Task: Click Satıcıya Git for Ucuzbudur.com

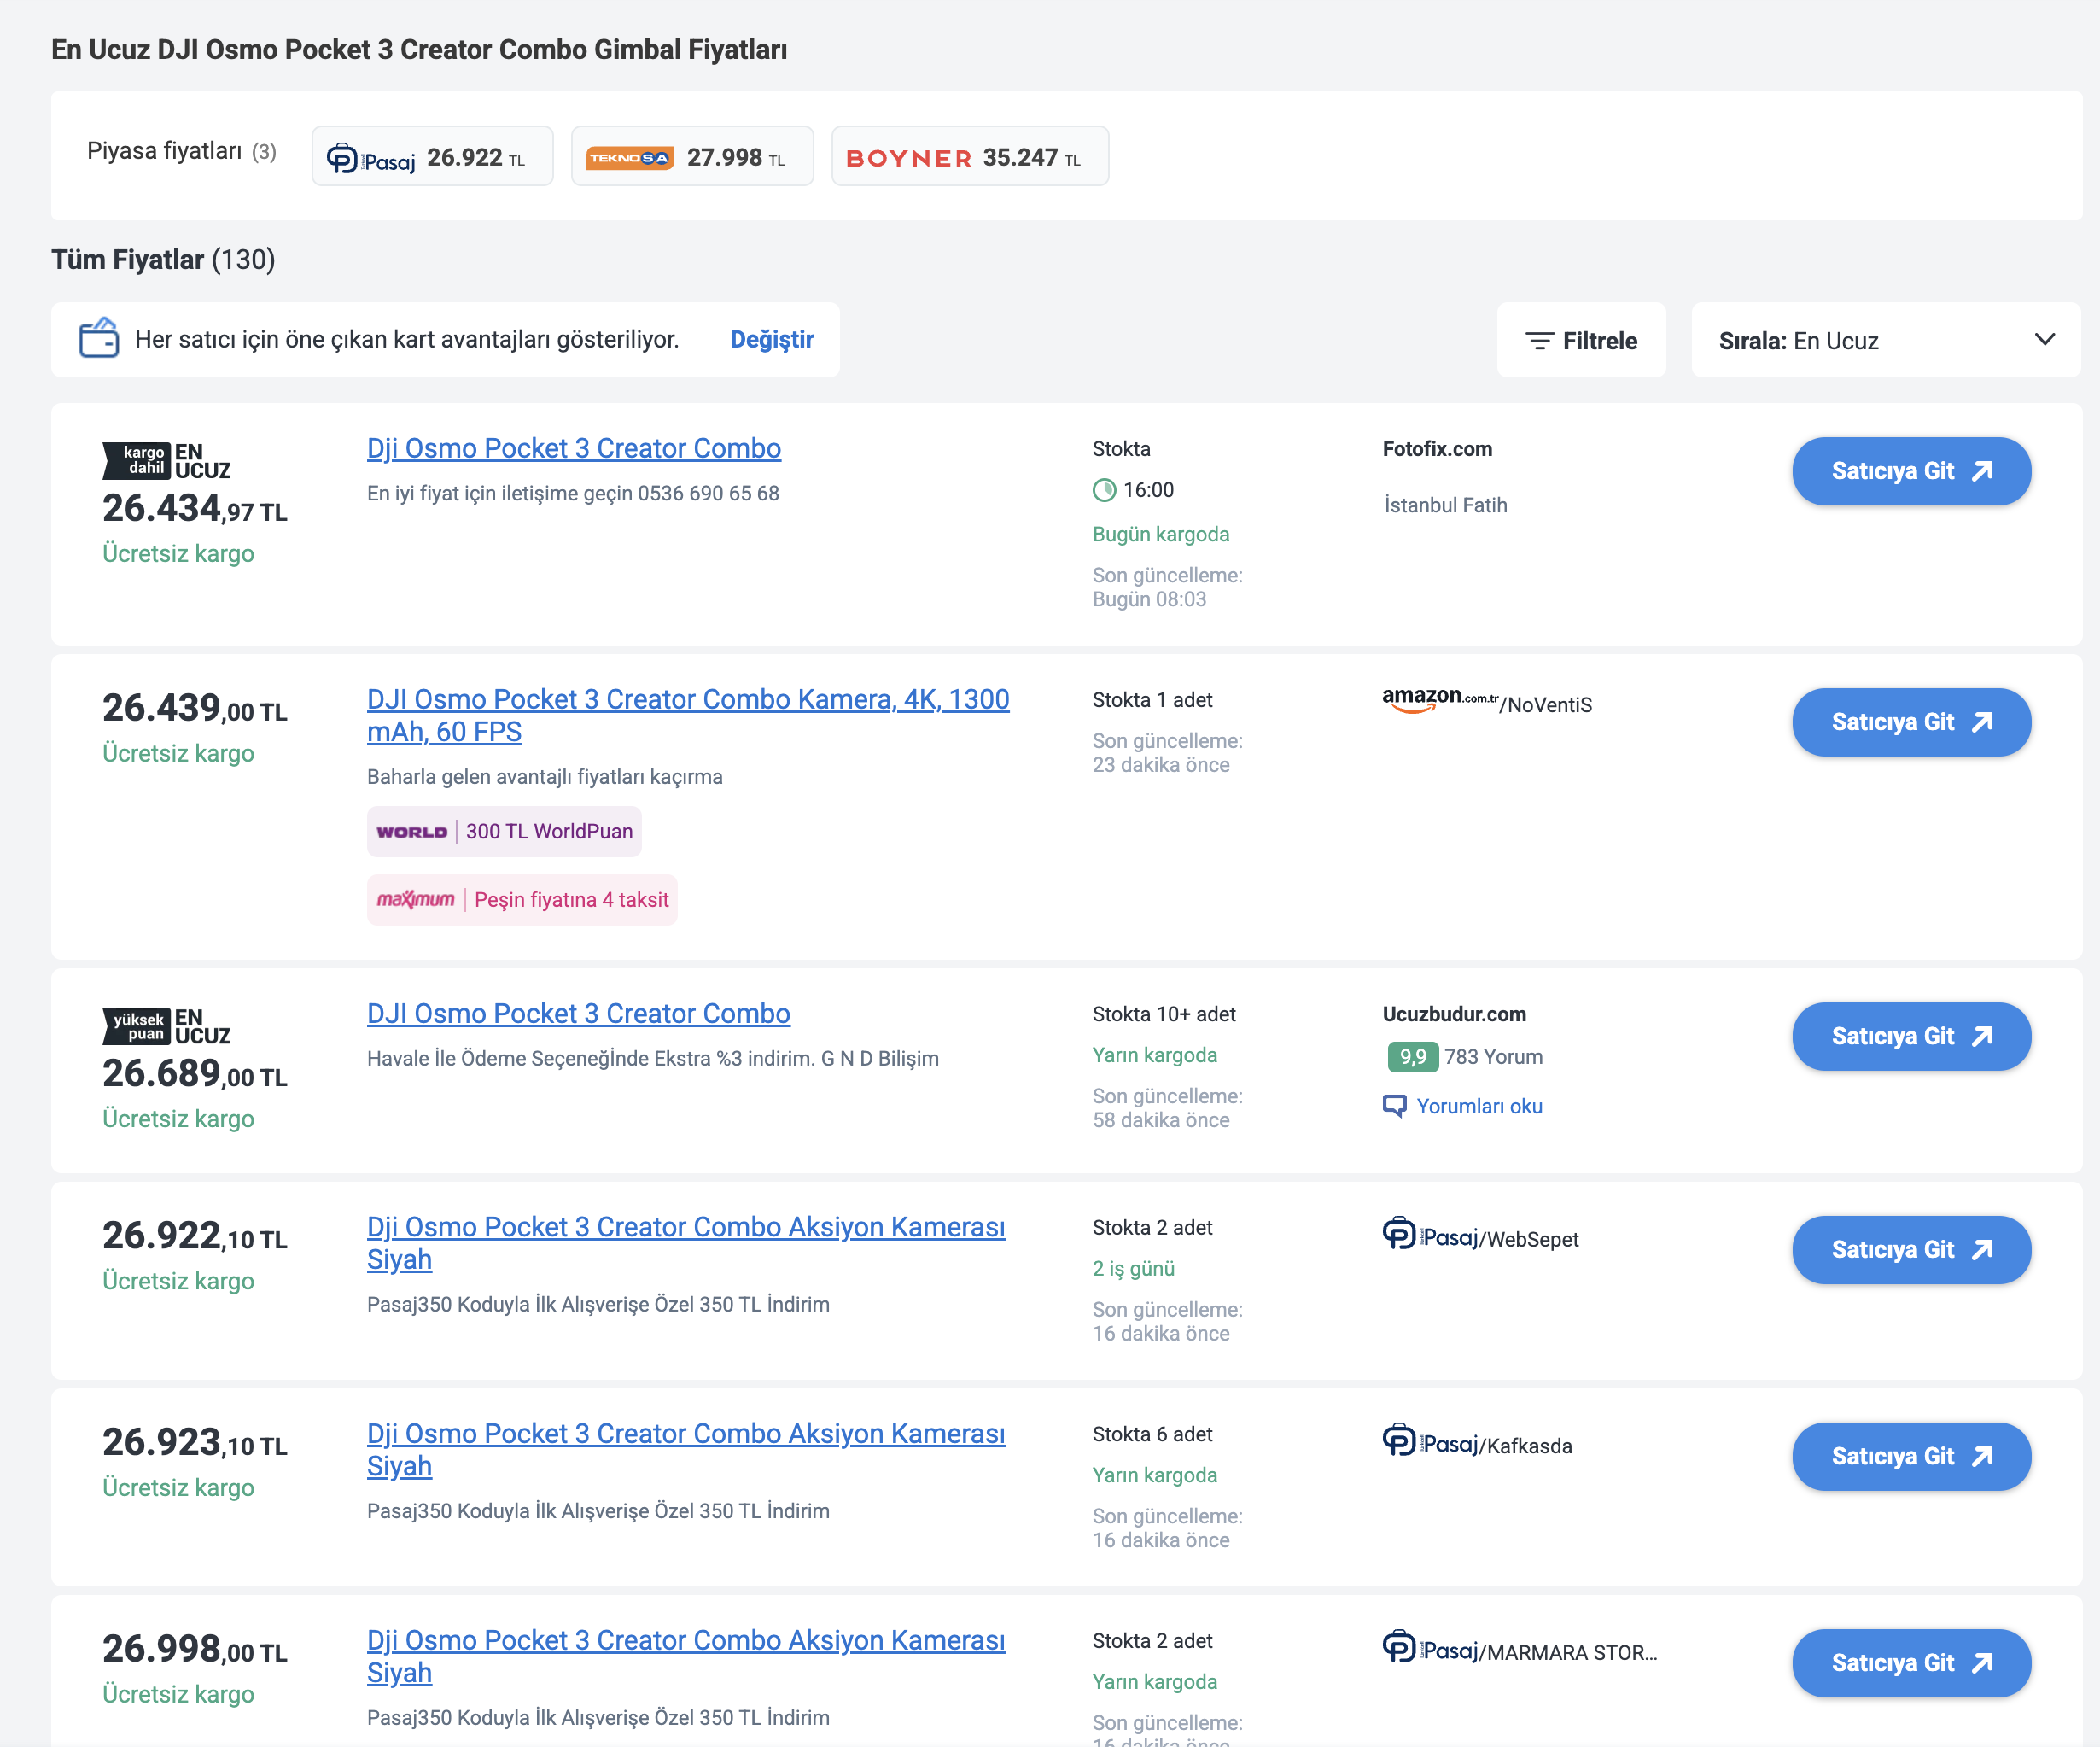Action: [1911, 1037]
